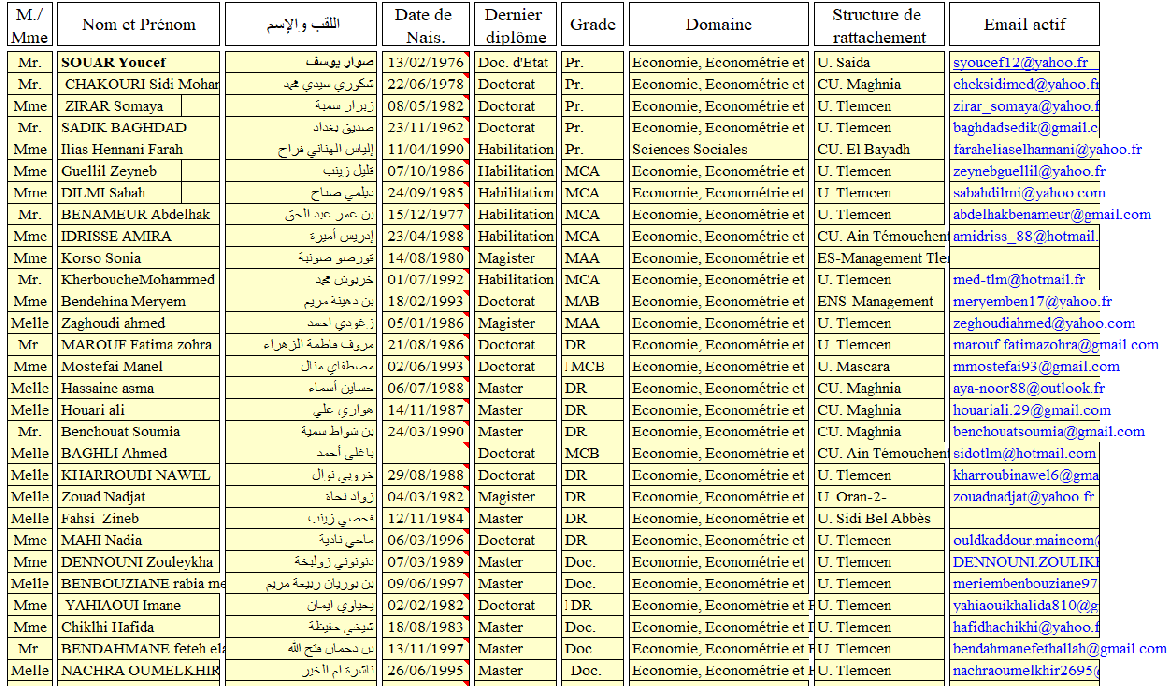Viewport: 1171px width, 686px height.
Task: Click the 'Nom et Prénom' column header
Action: click(138, 25)
